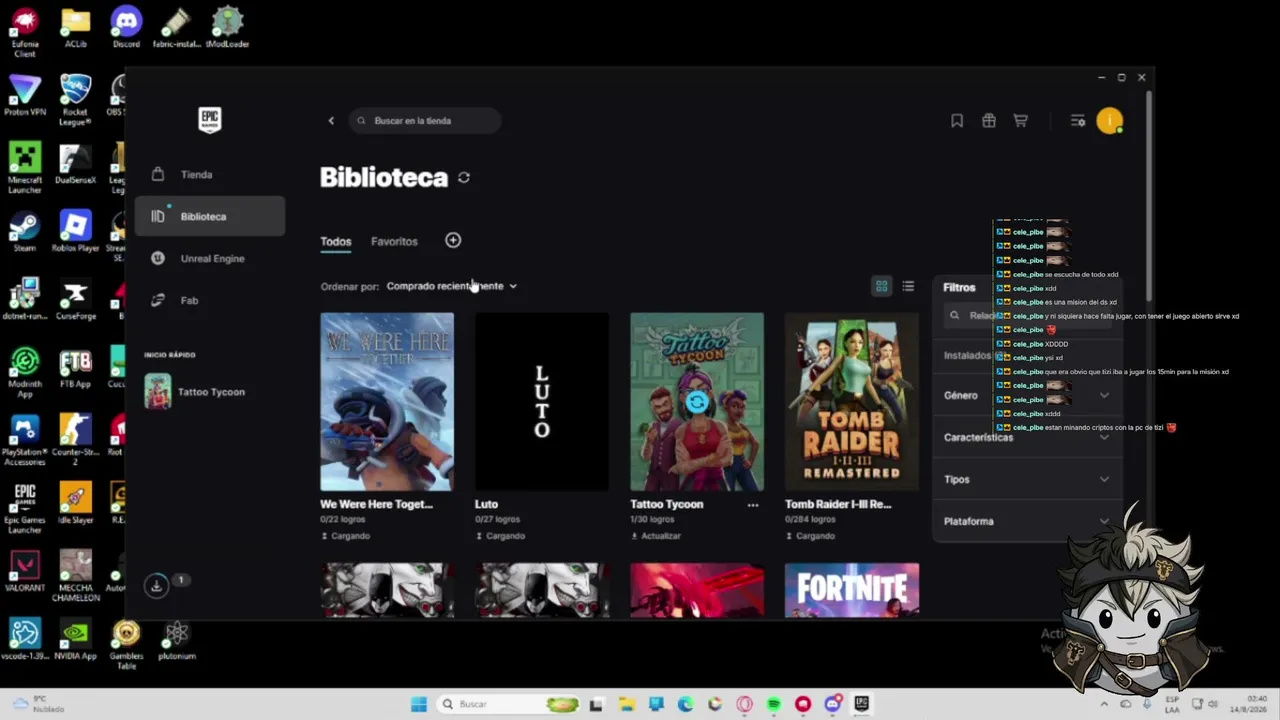This screenshot has width=1280, height=720.
Task: Add a new collection with plus icon
Action: pyautogui.click(x=453, y=240)
